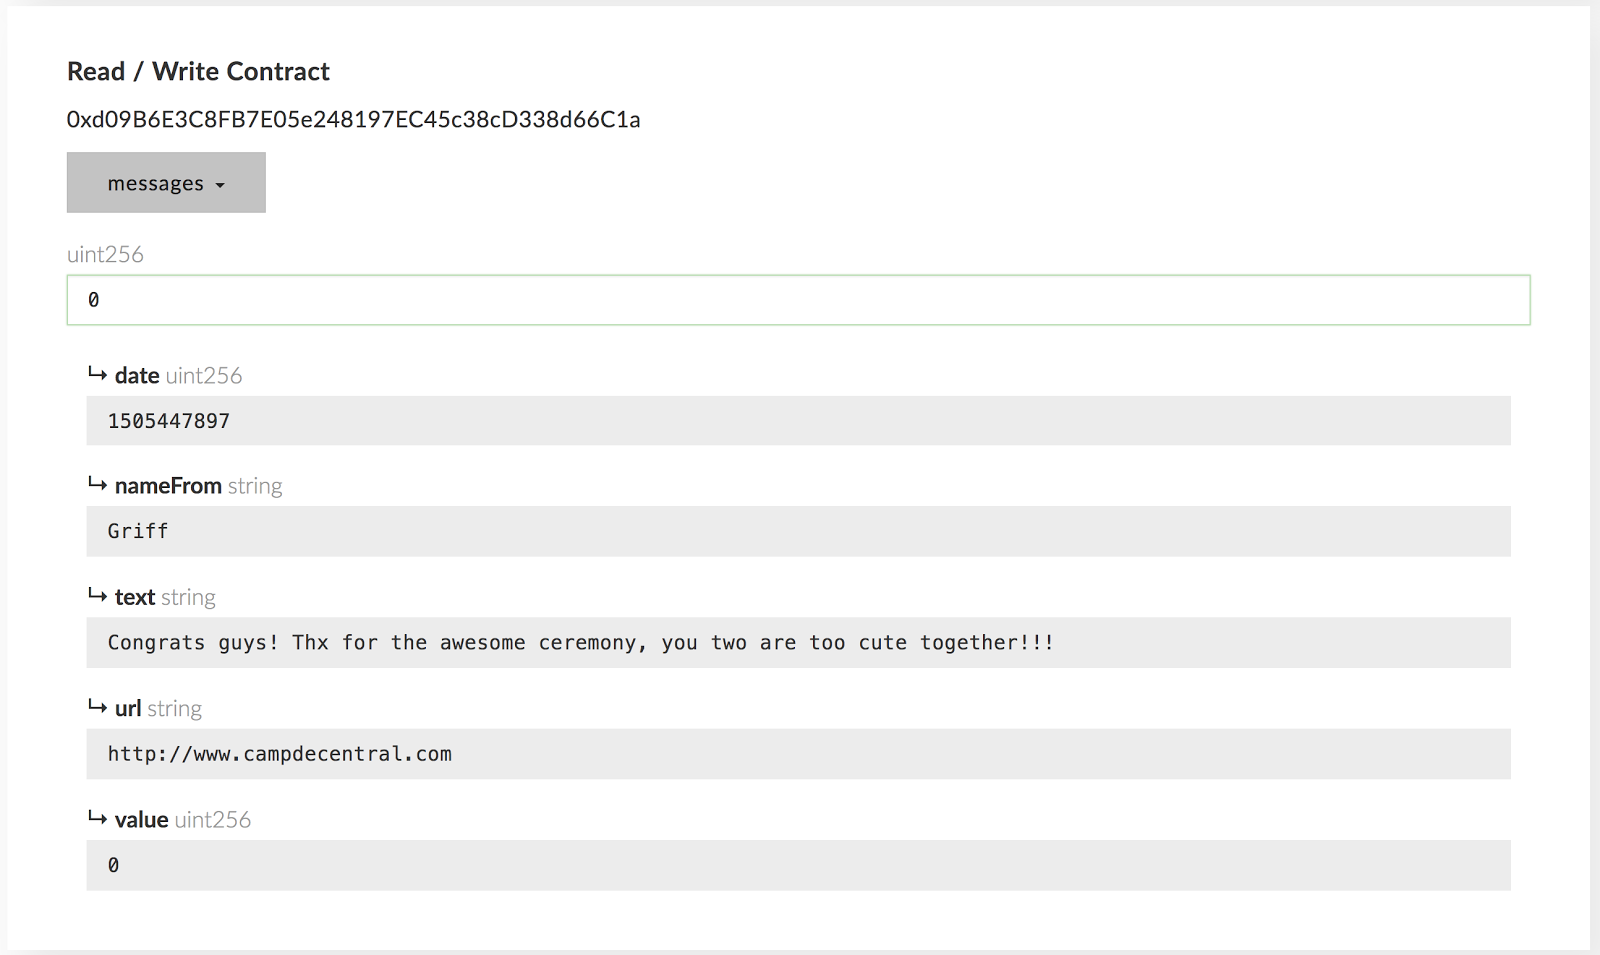Click the nameFrom output showing Griff
Viewport: 1600px width, 955px height.
pyautogui.click(x=138, y=531)
